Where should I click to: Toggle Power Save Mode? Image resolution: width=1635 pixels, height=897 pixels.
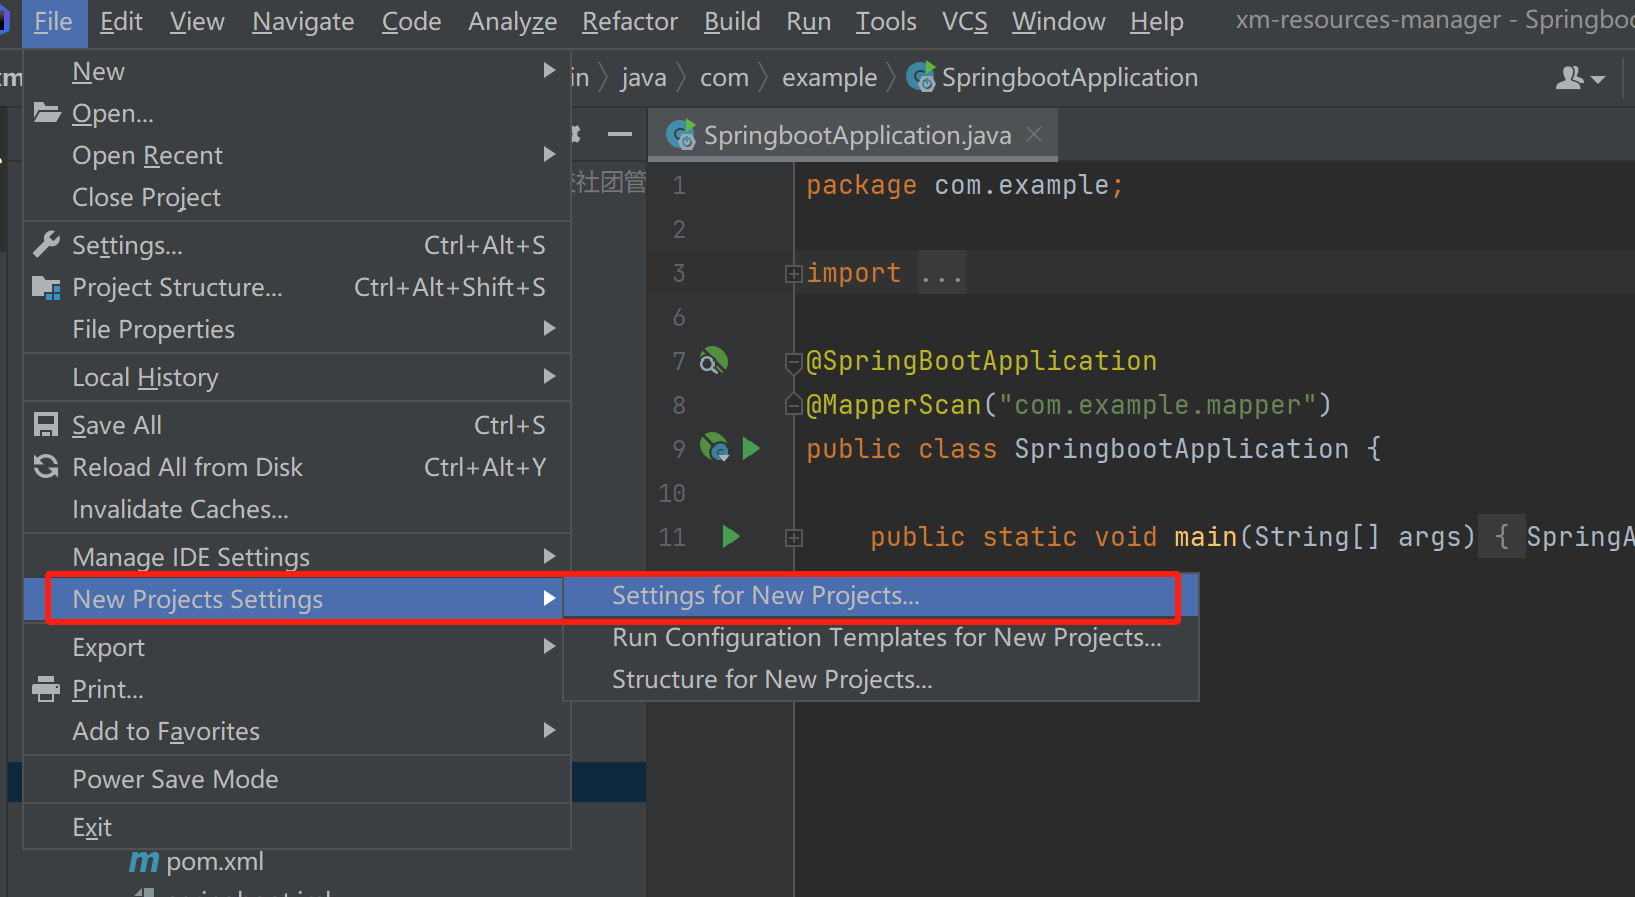[297, 780]
